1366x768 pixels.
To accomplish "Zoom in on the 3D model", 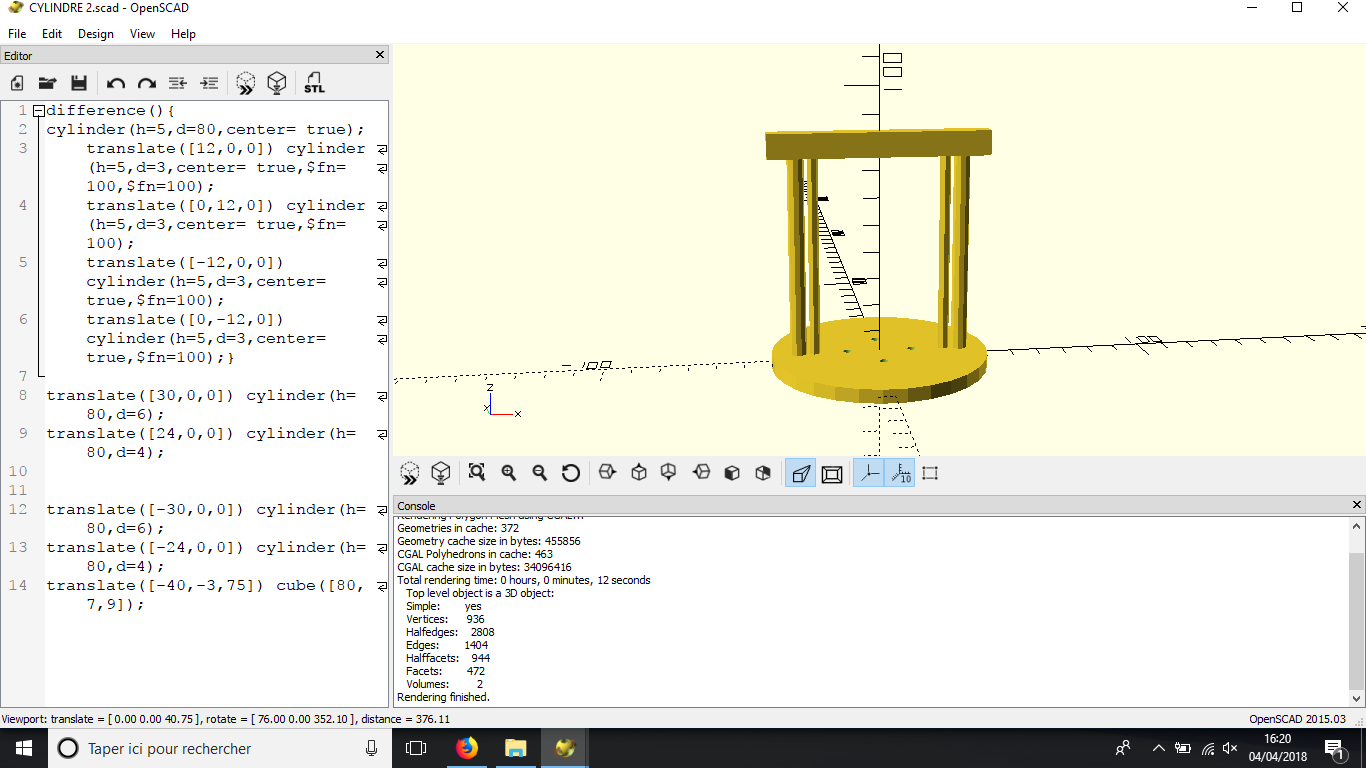I will (509, 473).
